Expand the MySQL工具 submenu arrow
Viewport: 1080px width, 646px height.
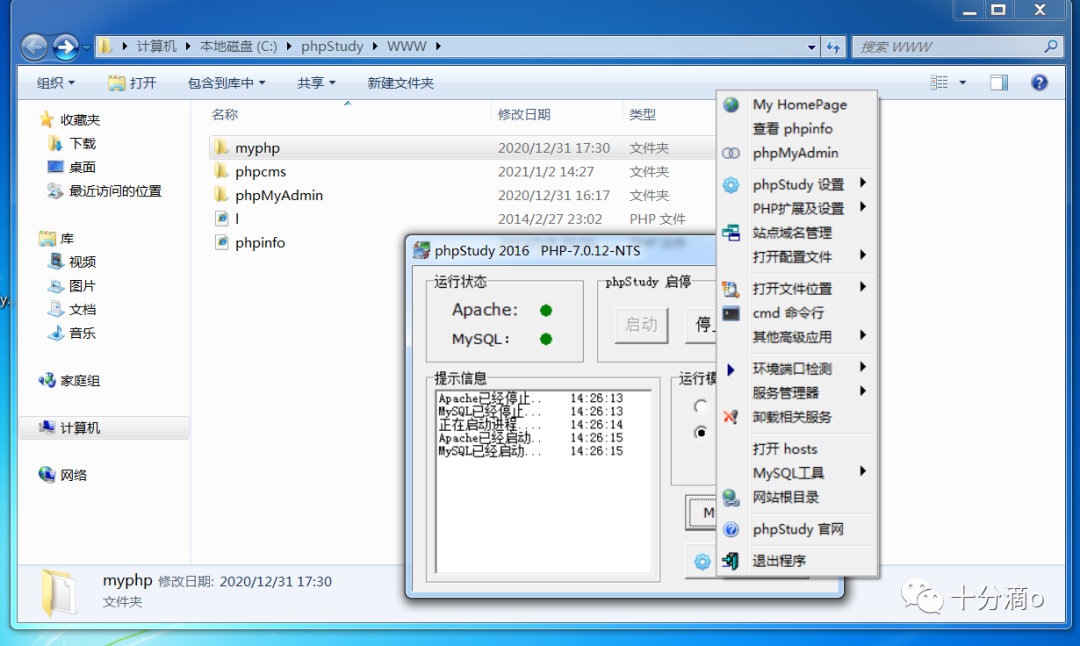[862, 472]
